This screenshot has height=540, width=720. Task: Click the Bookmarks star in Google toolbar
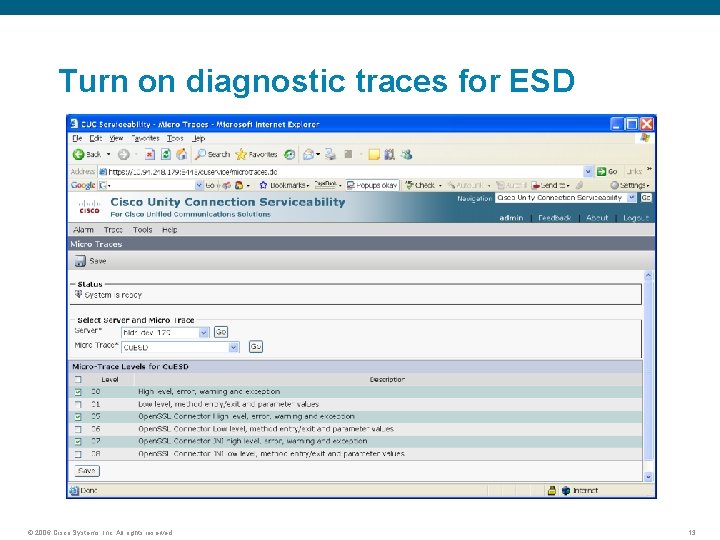pos(263,185)
